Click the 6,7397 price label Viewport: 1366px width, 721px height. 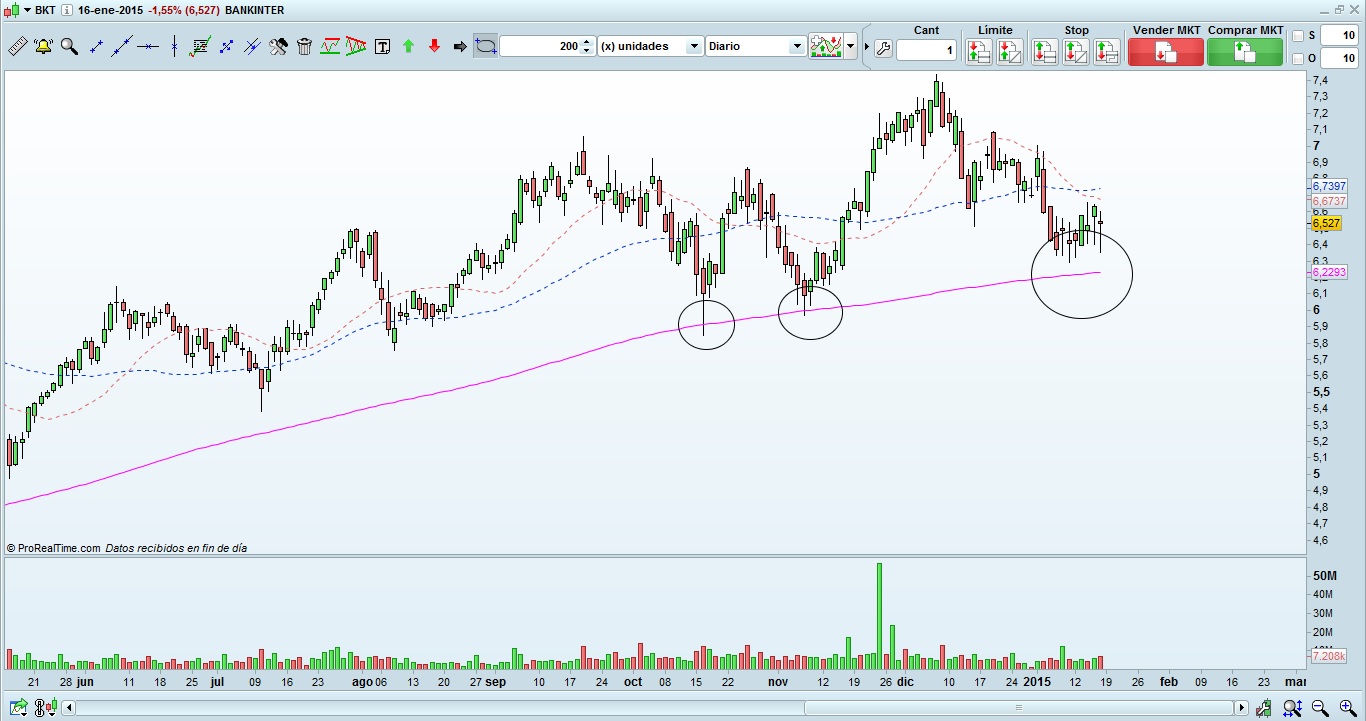1328,187
